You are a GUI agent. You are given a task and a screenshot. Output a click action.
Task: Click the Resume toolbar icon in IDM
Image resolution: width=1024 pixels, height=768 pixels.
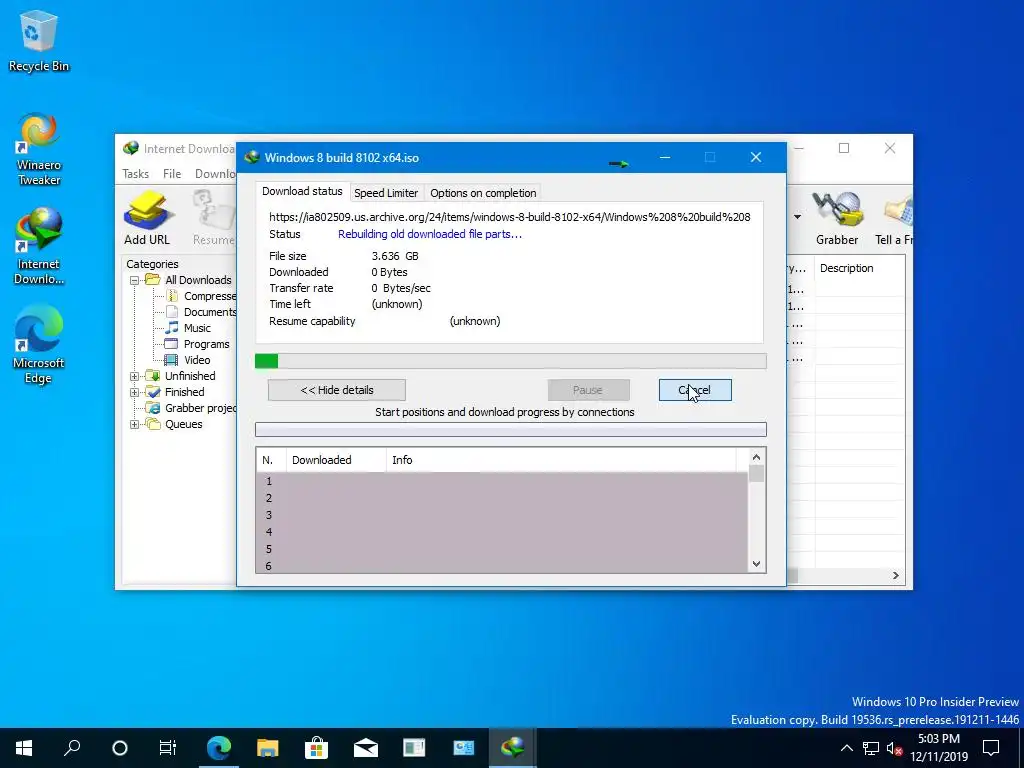click(x=214, y=218)
